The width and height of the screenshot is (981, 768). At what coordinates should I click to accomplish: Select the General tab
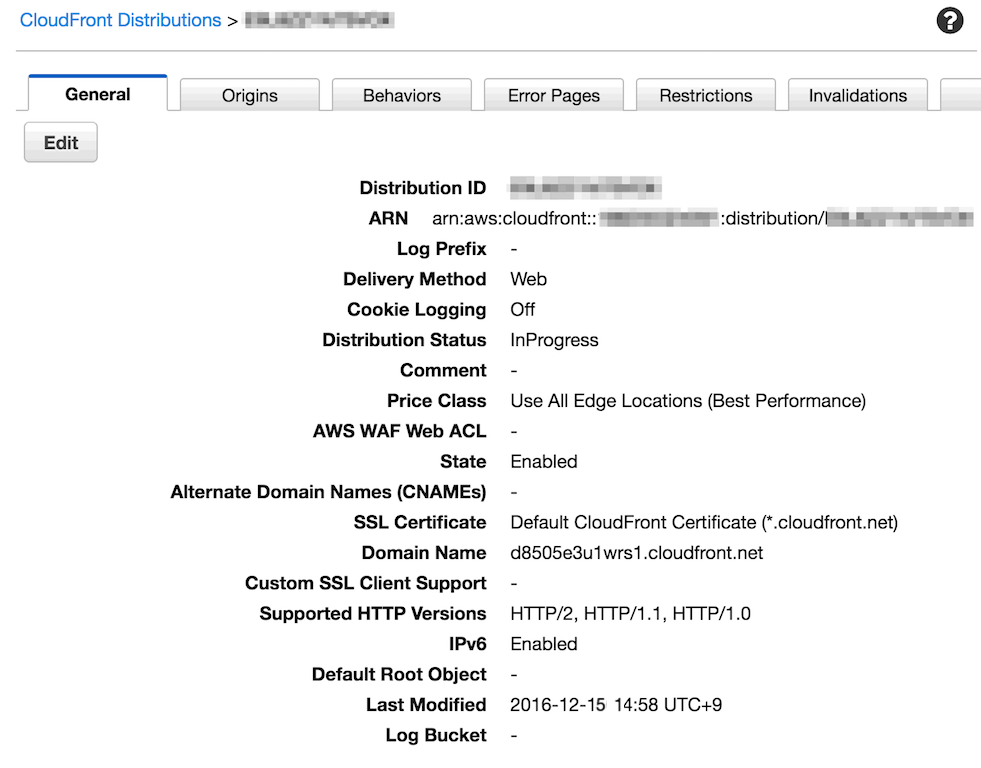pos(98,94)
